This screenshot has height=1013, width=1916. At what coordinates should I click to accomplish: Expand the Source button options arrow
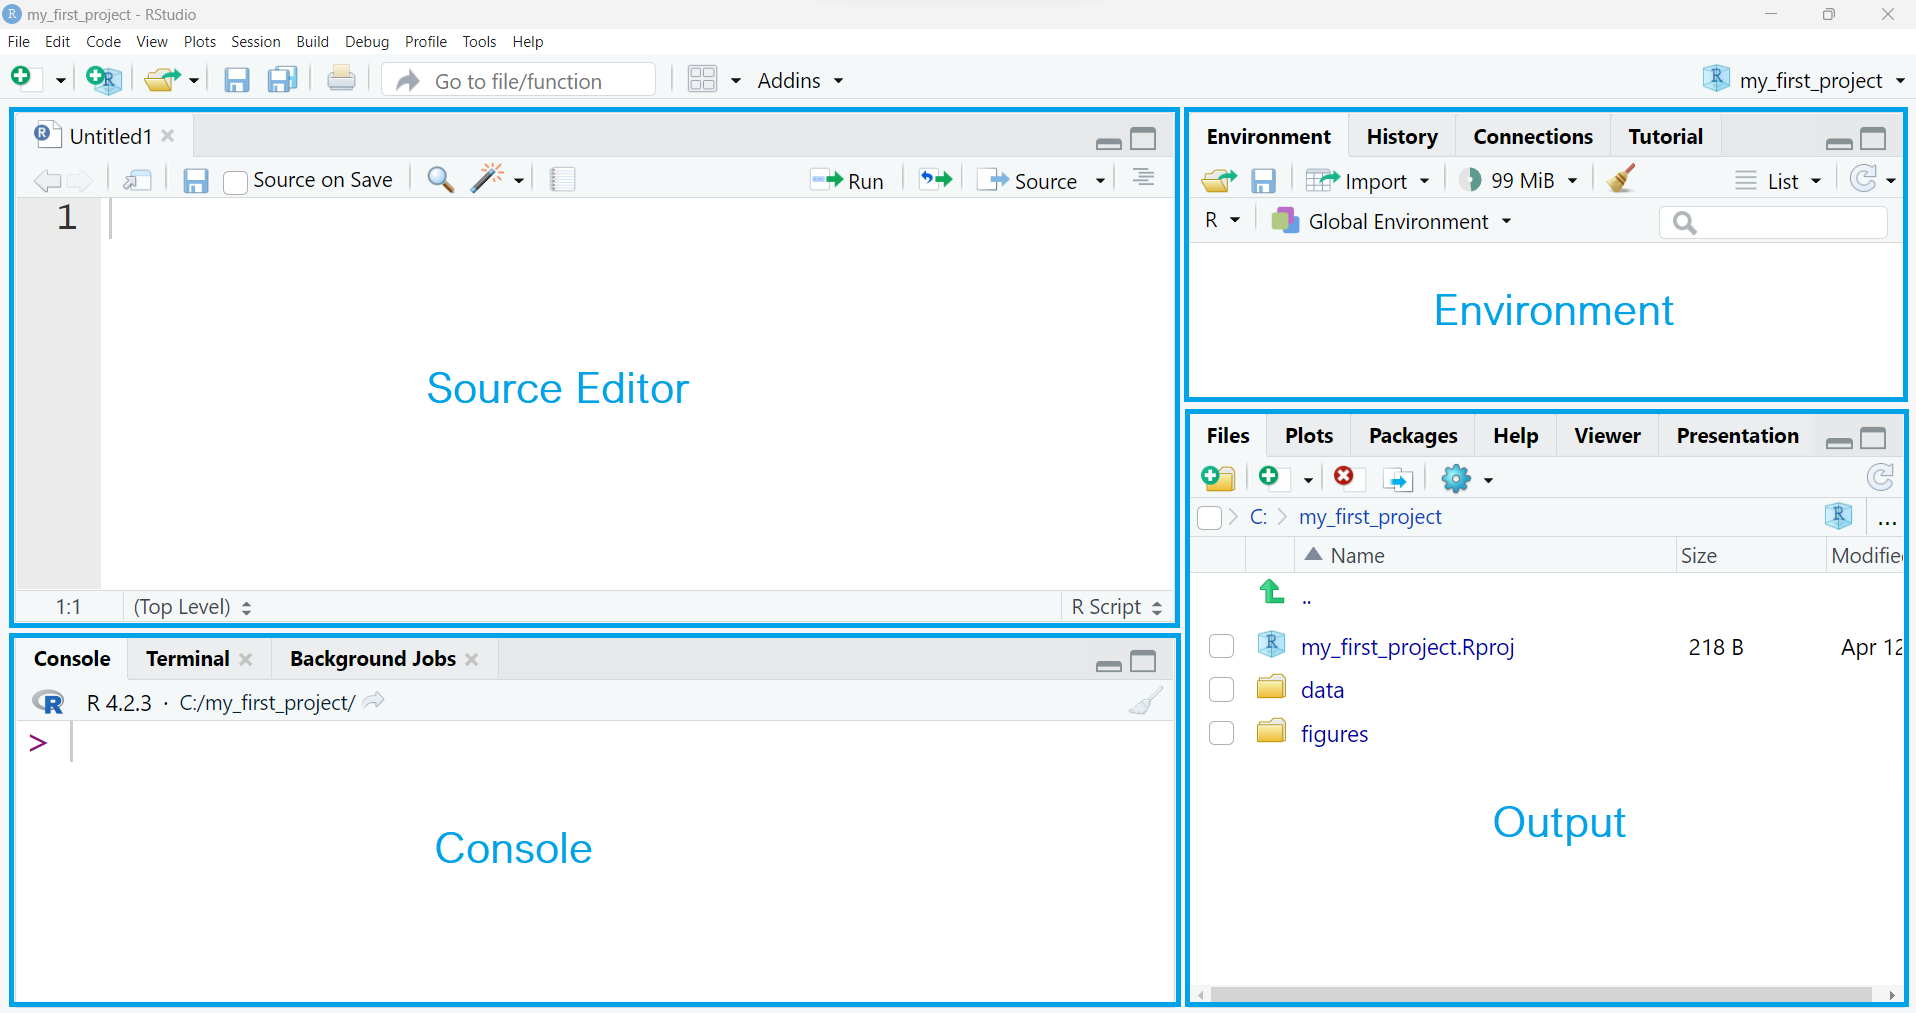1100,181
